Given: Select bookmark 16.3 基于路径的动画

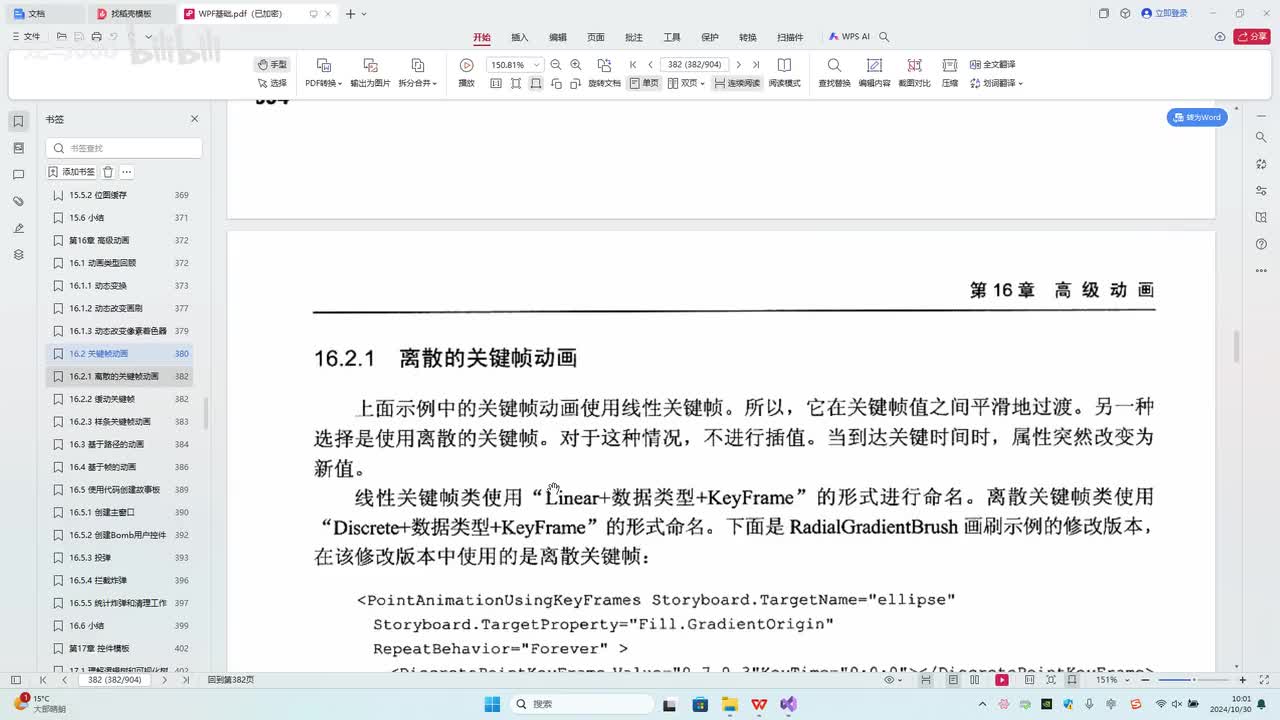Looking at the screenshot, I should [119, 444].
